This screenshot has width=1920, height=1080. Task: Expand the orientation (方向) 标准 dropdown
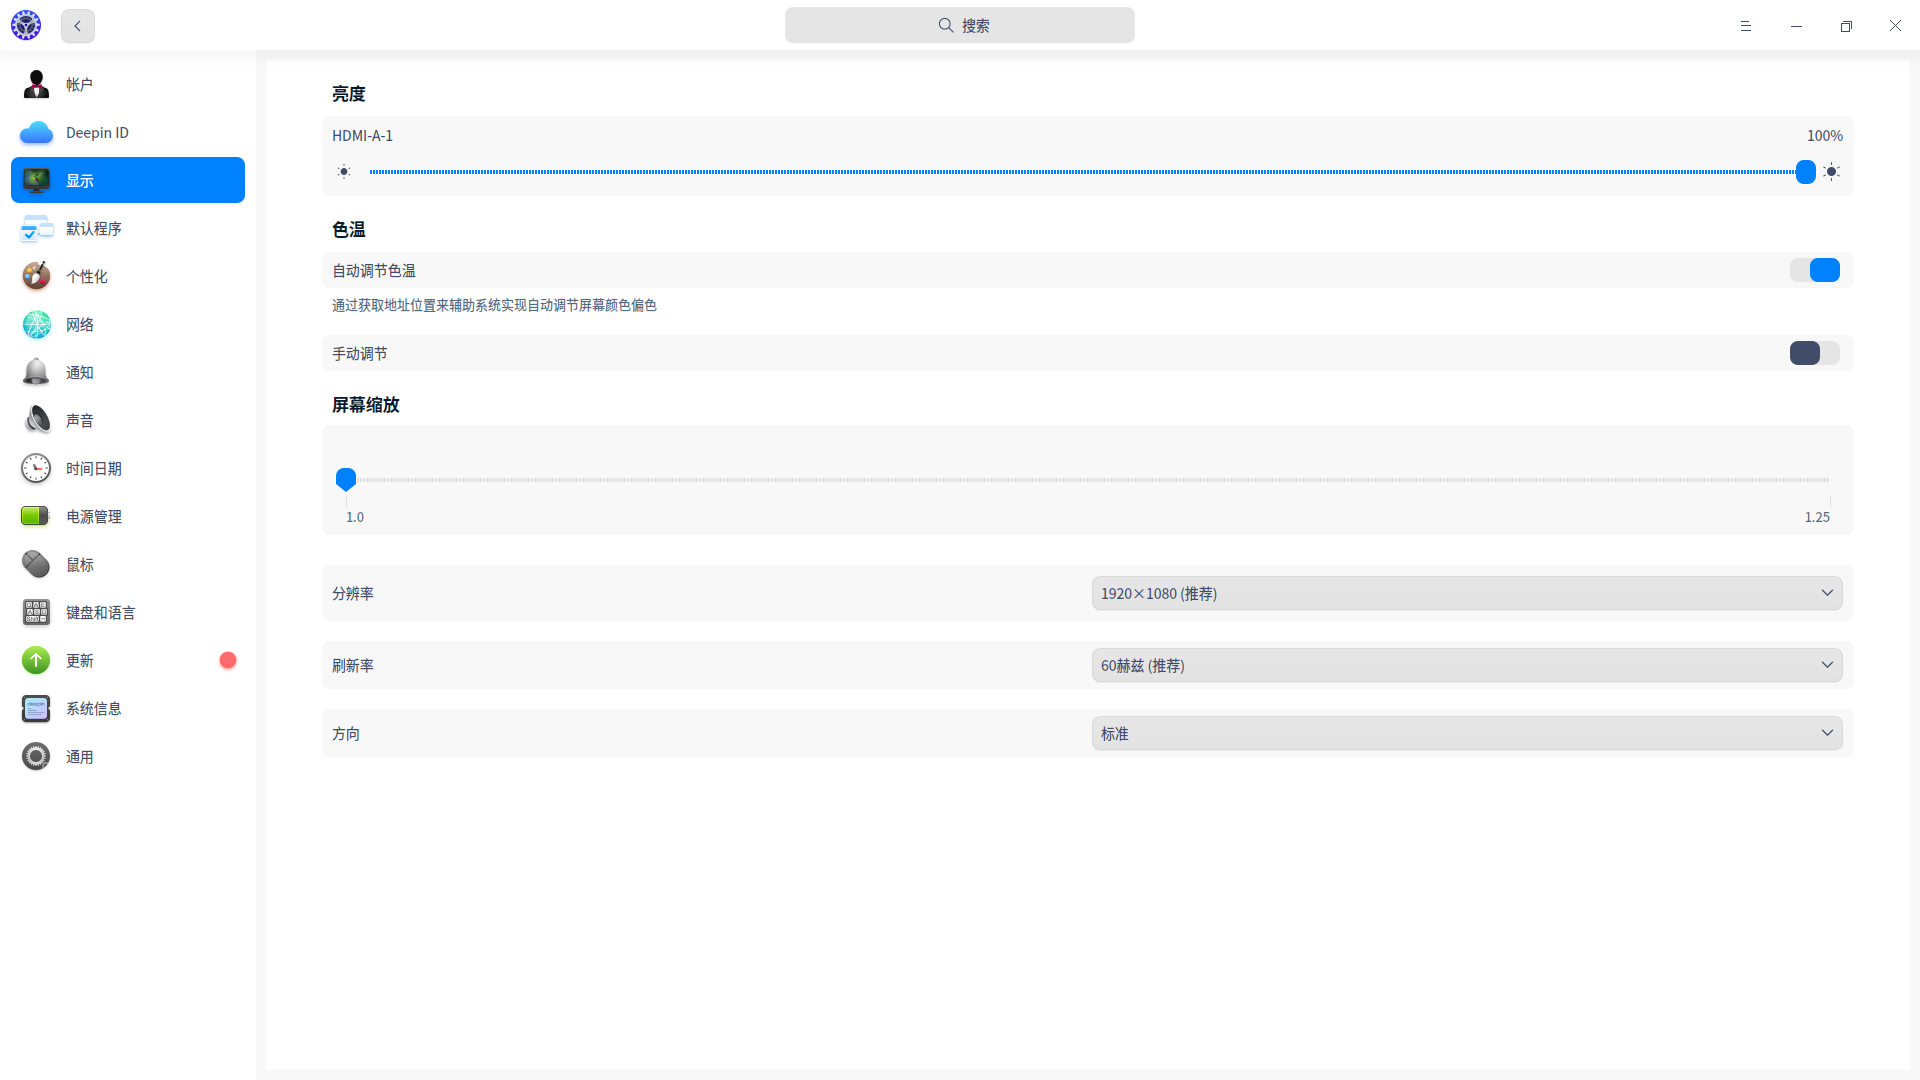(x=1466, y=733)
